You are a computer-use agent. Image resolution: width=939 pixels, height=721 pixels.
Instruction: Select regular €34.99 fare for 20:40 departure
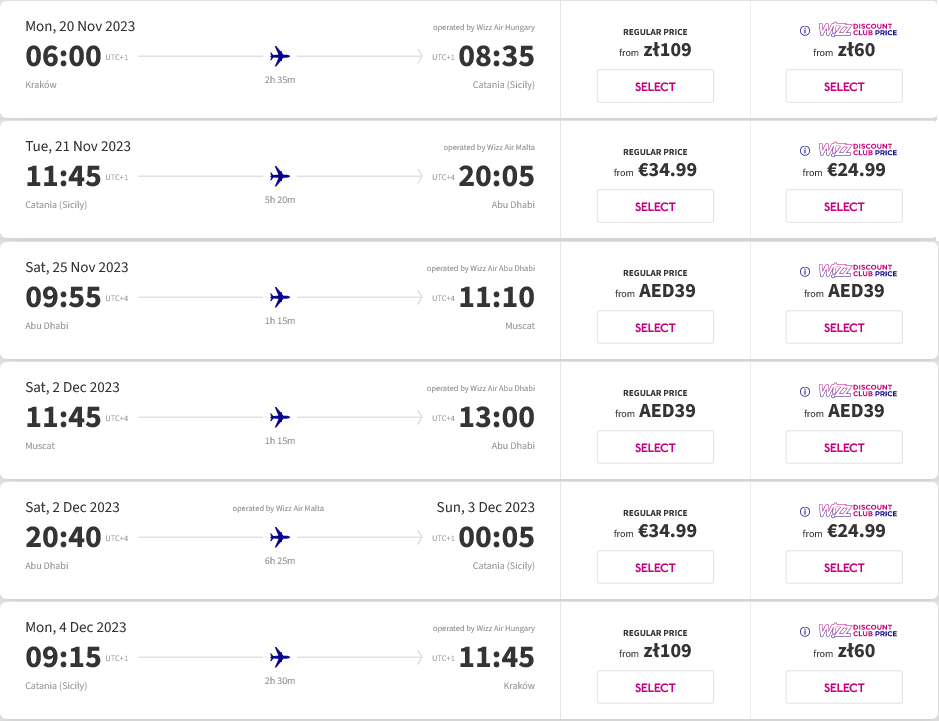[x=655, y=568]
